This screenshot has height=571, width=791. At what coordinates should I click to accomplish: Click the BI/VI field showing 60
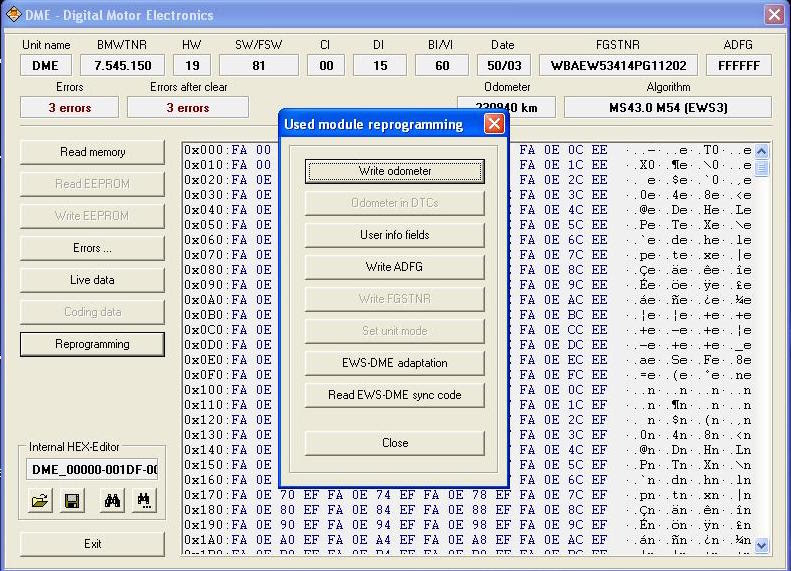pos(442,66)
